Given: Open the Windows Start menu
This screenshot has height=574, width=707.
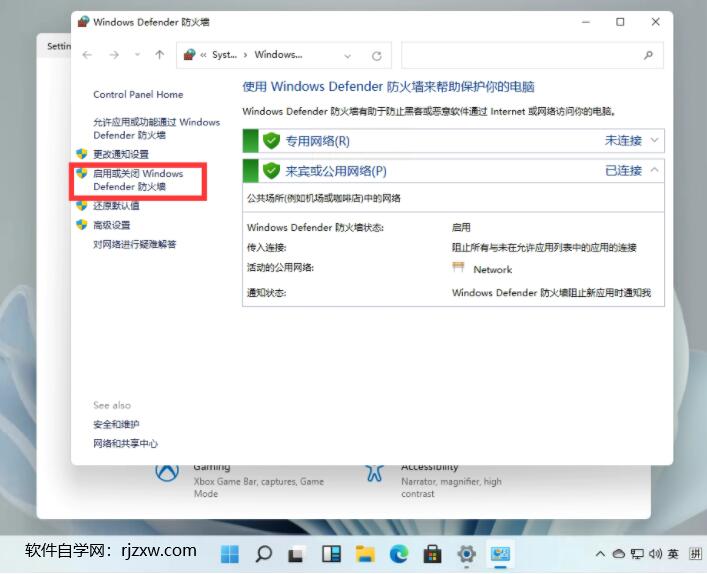Looking at the screenshot, I should tap(230, 554).
